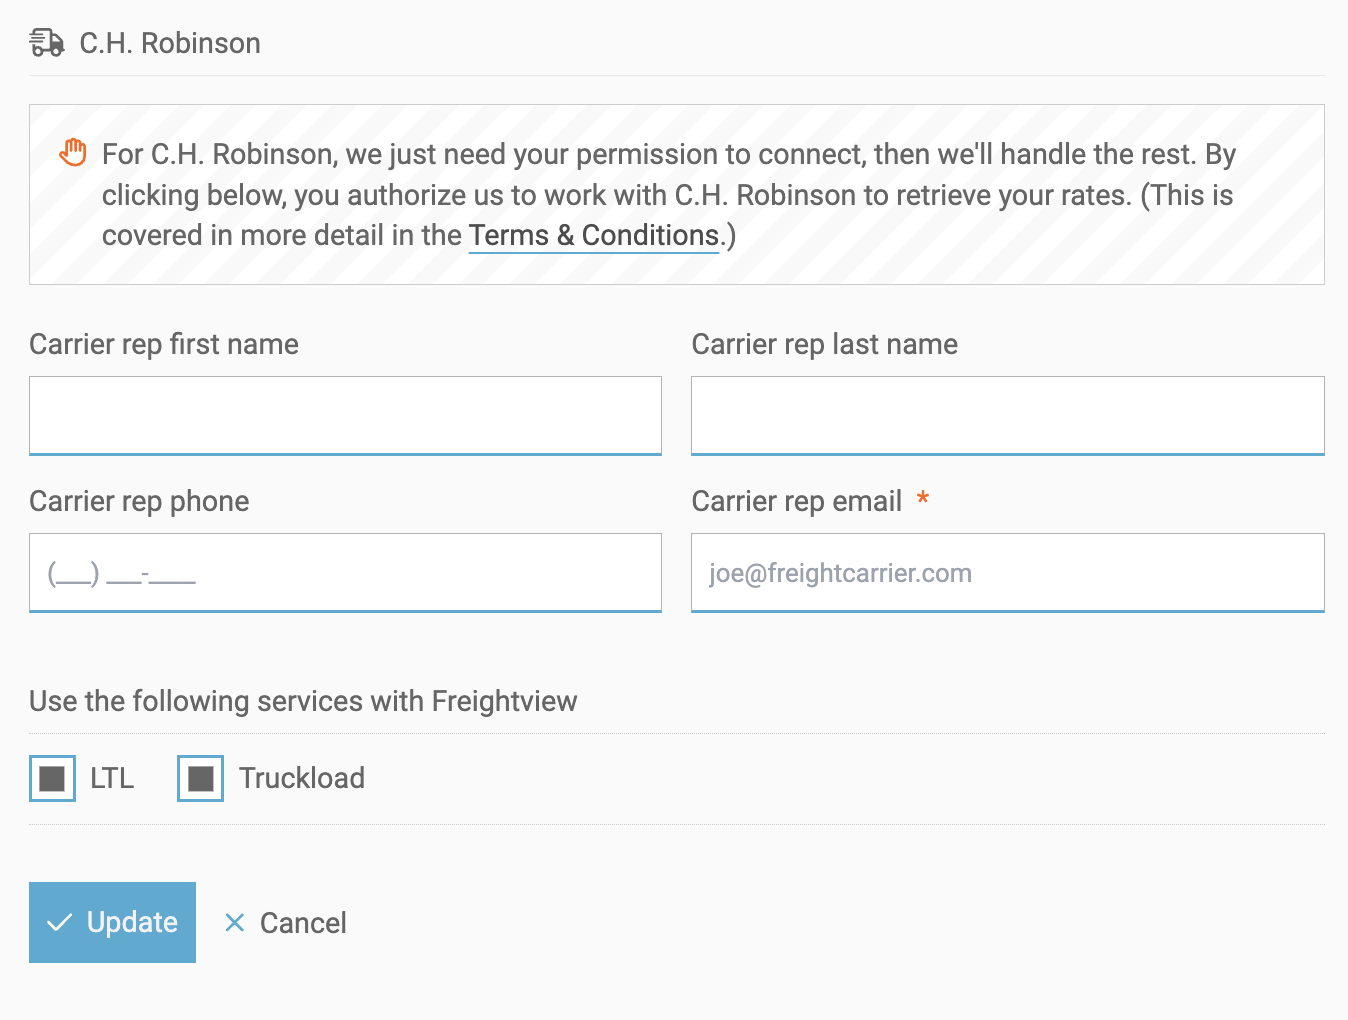Viewport: 1348px width, 1020px height.
Task: Click the checkmark icon on Update button
Action: [x=60, y=922]
